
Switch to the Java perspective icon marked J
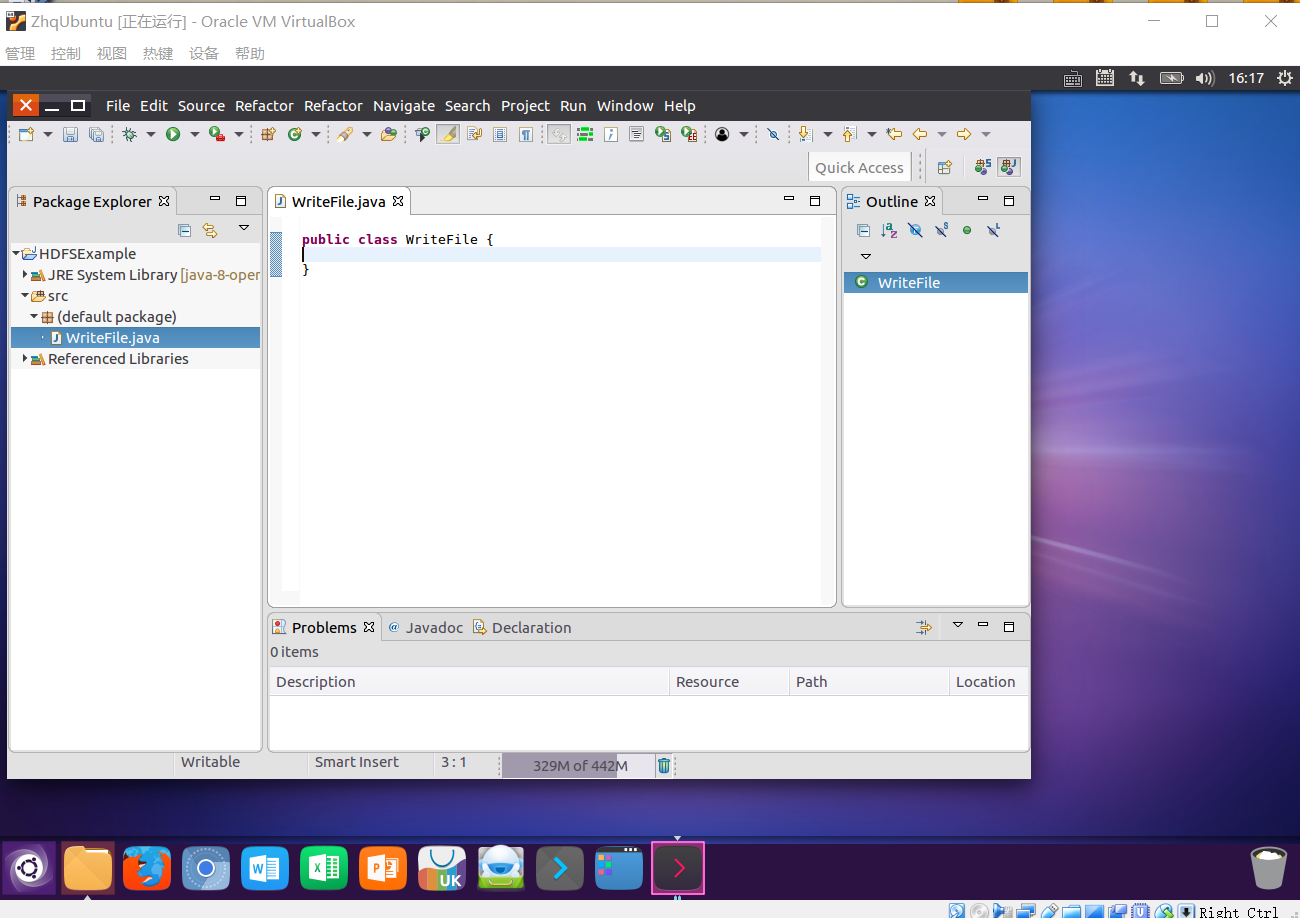point(1009,167)
